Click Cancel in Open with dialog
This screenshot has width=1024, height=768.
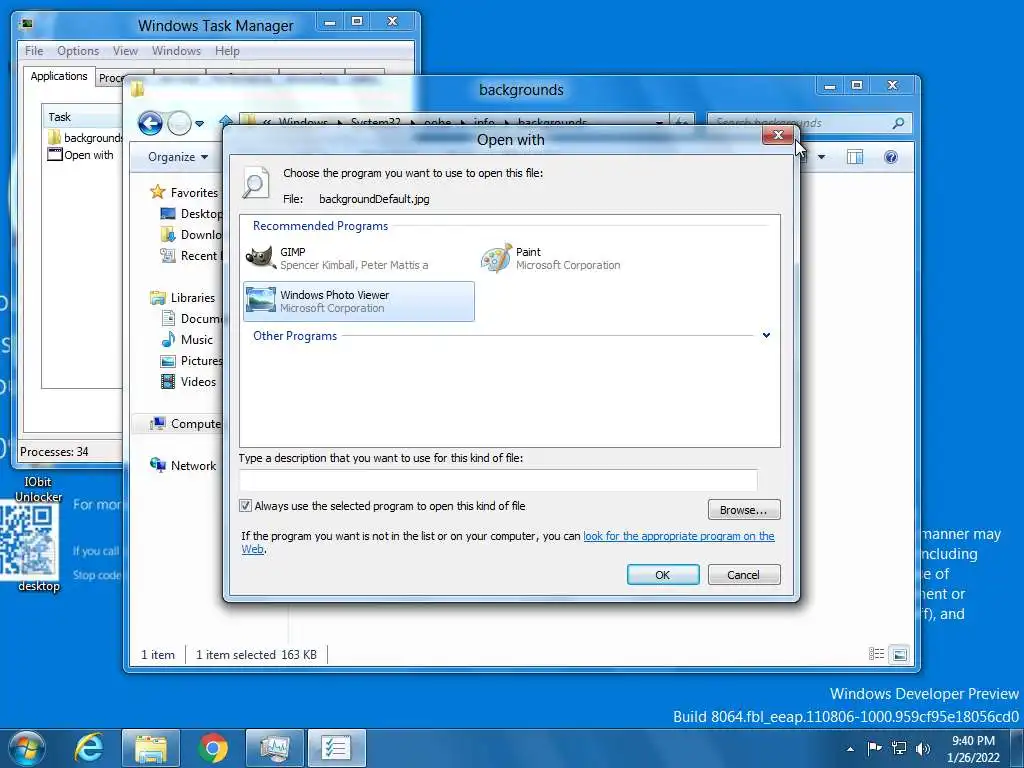click(x=744, y=575)
